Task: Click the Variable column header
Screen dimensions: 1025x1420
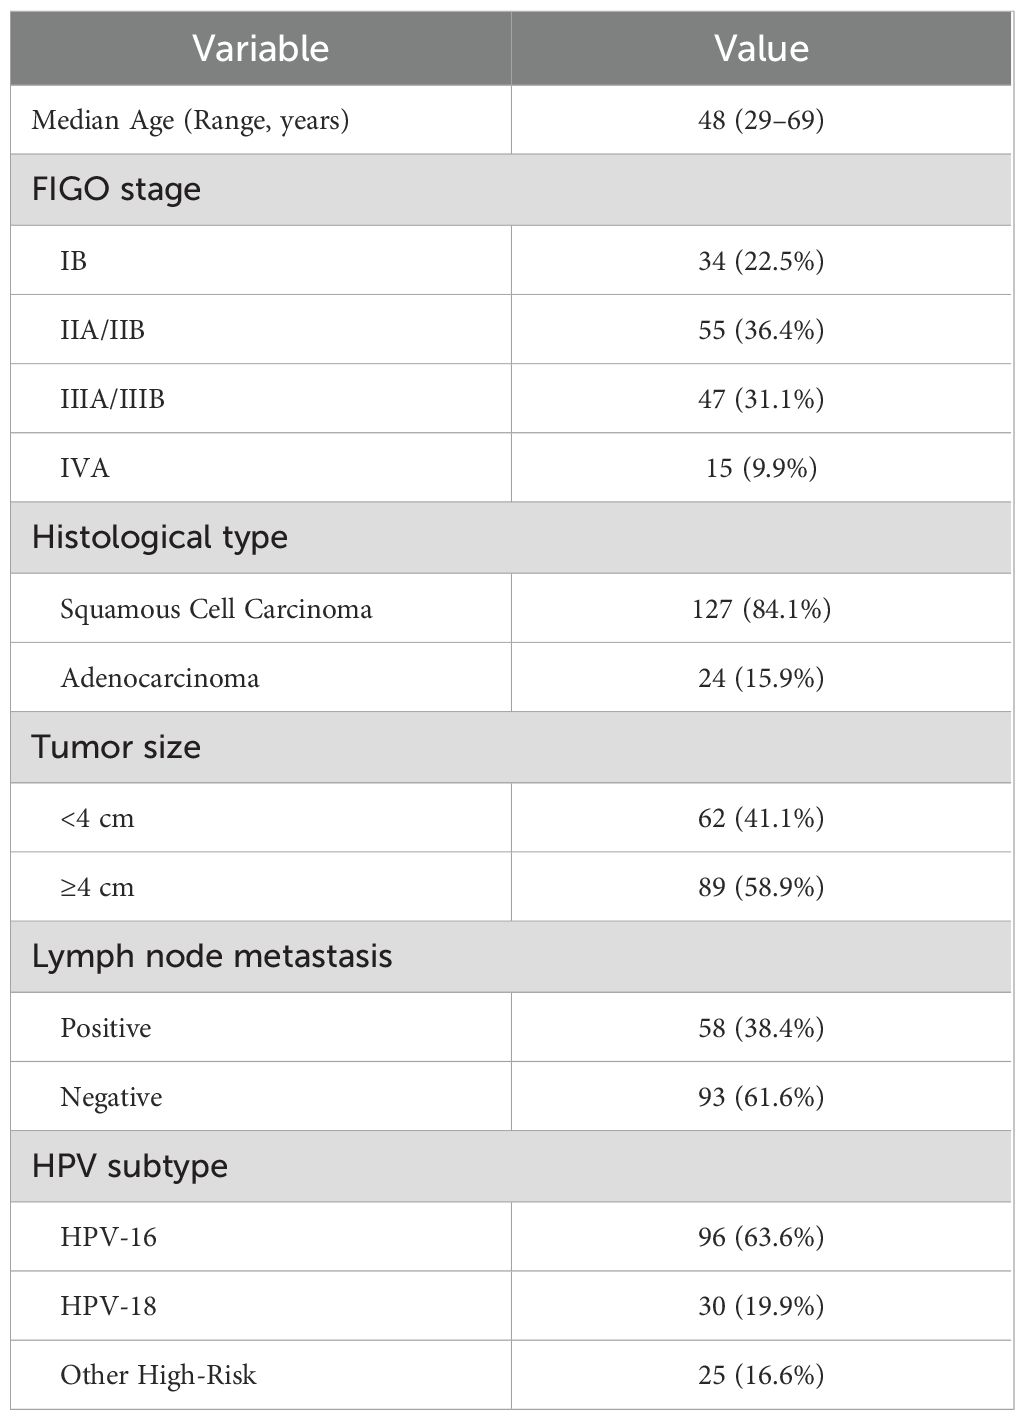Action: (260, 48)
